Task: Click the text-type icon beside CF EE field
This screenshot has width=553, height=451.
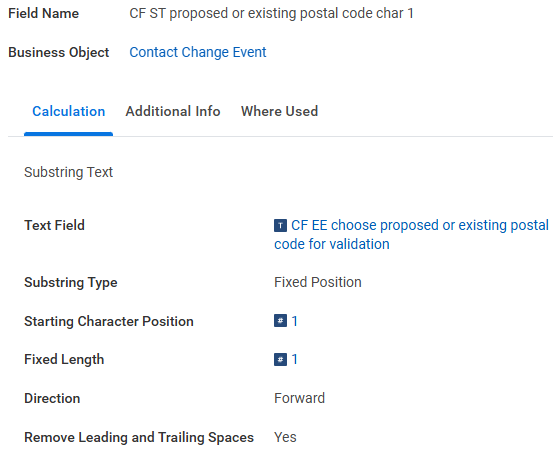Action: 280,226
